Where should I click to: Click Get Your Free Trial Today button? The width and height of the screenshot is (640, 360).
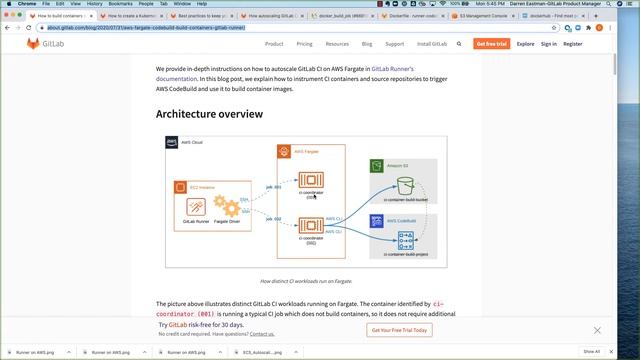399,330
